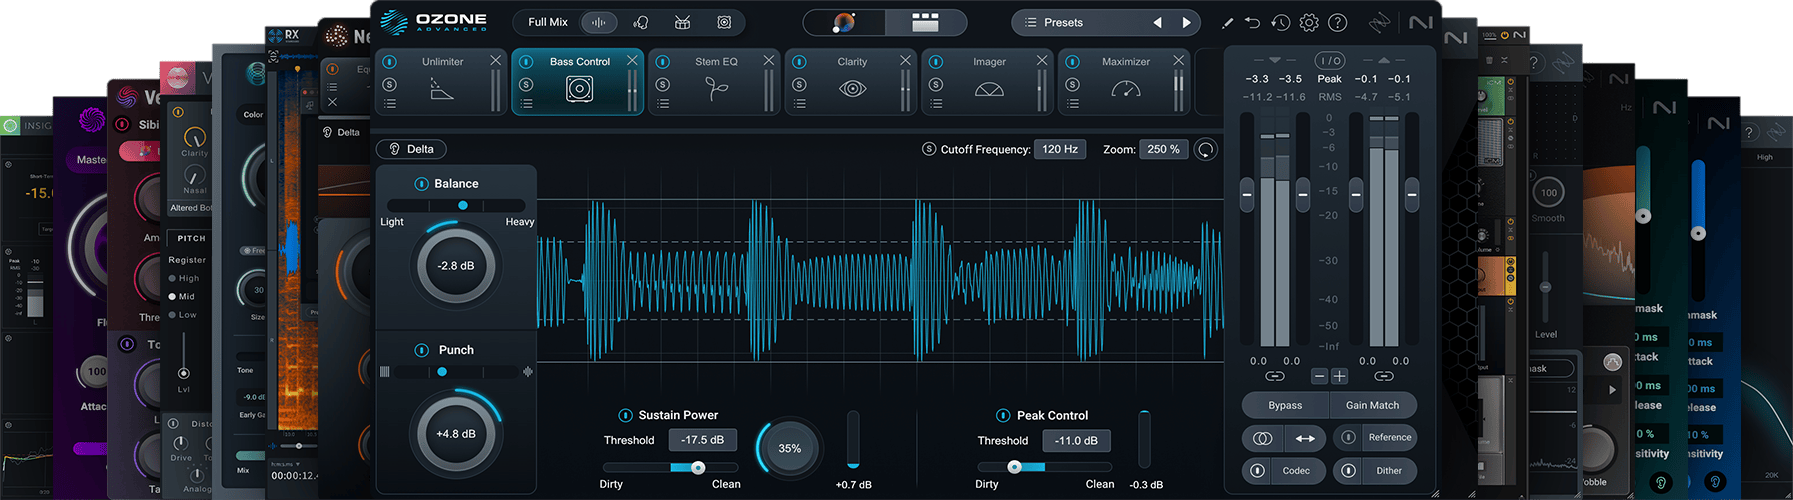Screen dimensions: 1793x500
Task: Swap channels with the double-arrow icon
Action: coord(1305,438)
